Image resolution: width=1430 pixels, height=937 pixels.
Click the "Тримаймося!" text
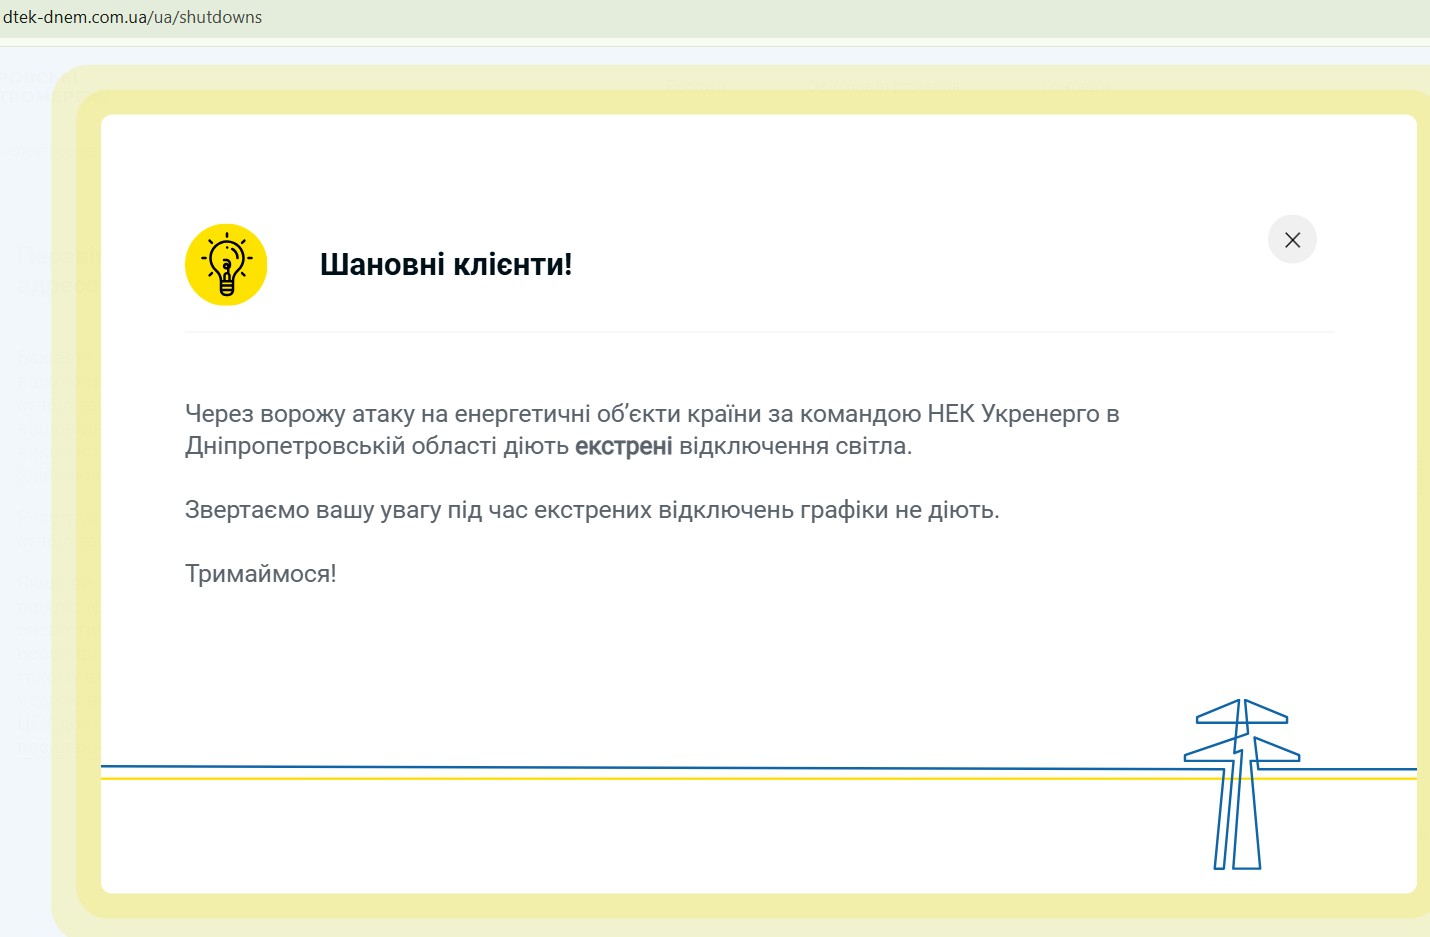tap(261, 574)
